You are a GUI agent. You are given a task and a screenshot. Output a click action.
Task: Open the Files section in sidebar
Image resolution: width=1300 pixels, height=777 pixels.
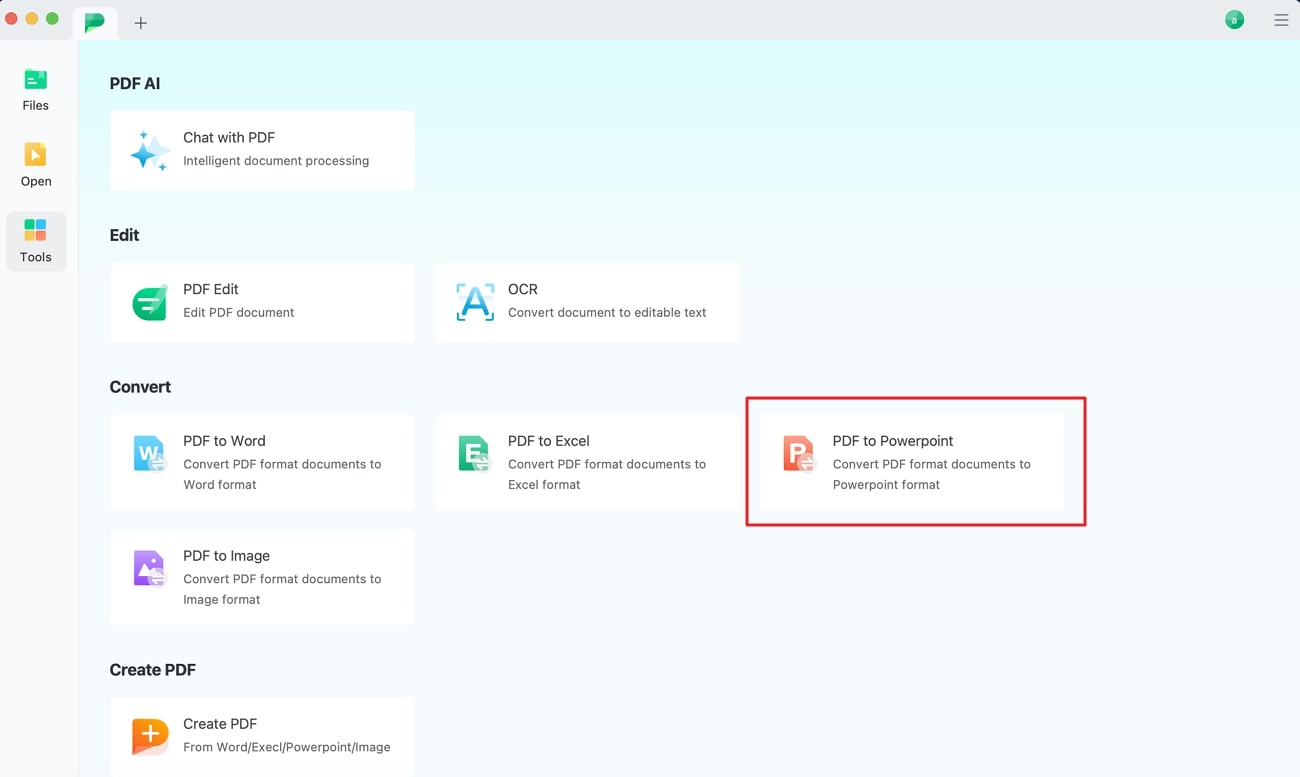point(35,89)
